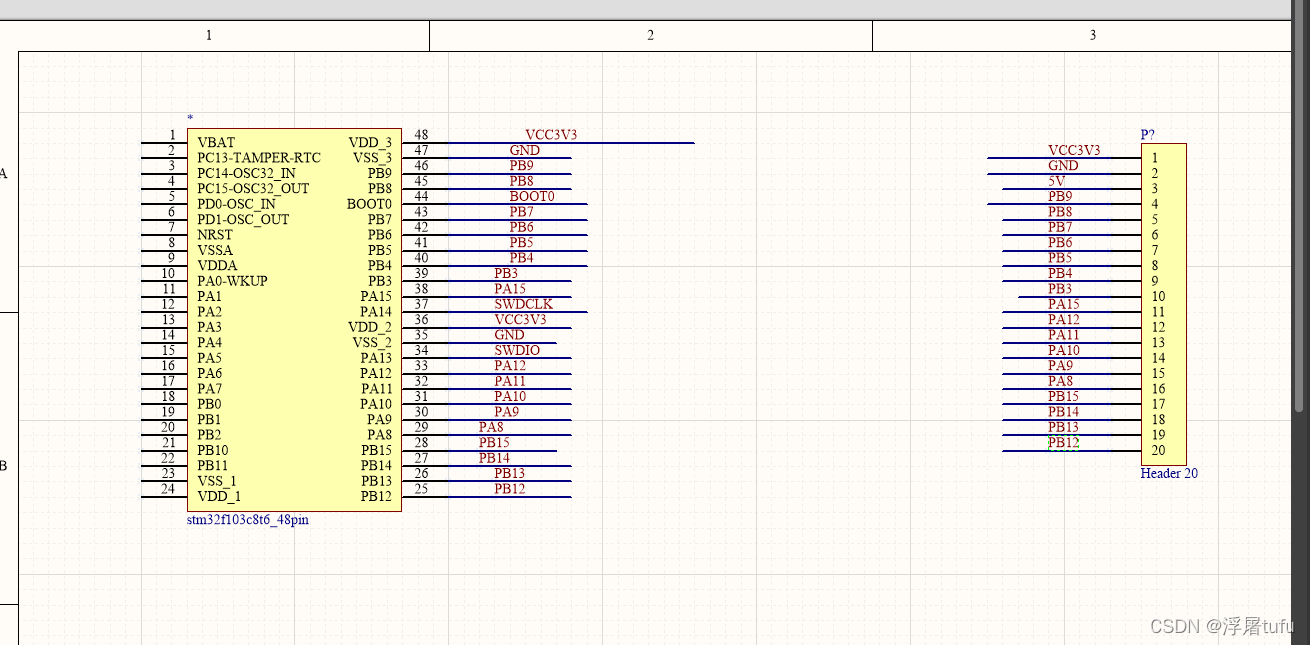Select the VSSA pin name

(215, 250)
